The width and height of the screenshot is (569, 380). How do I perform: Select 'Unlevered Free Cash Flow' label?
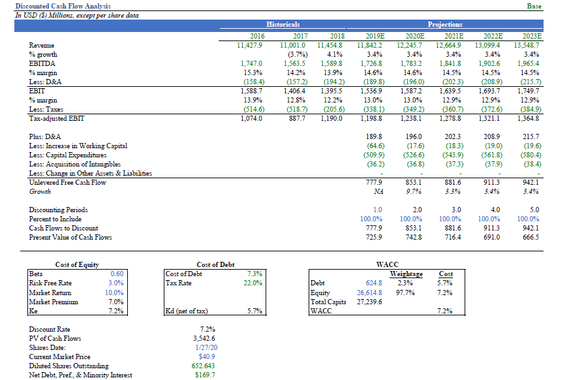(x=67, y=182)
